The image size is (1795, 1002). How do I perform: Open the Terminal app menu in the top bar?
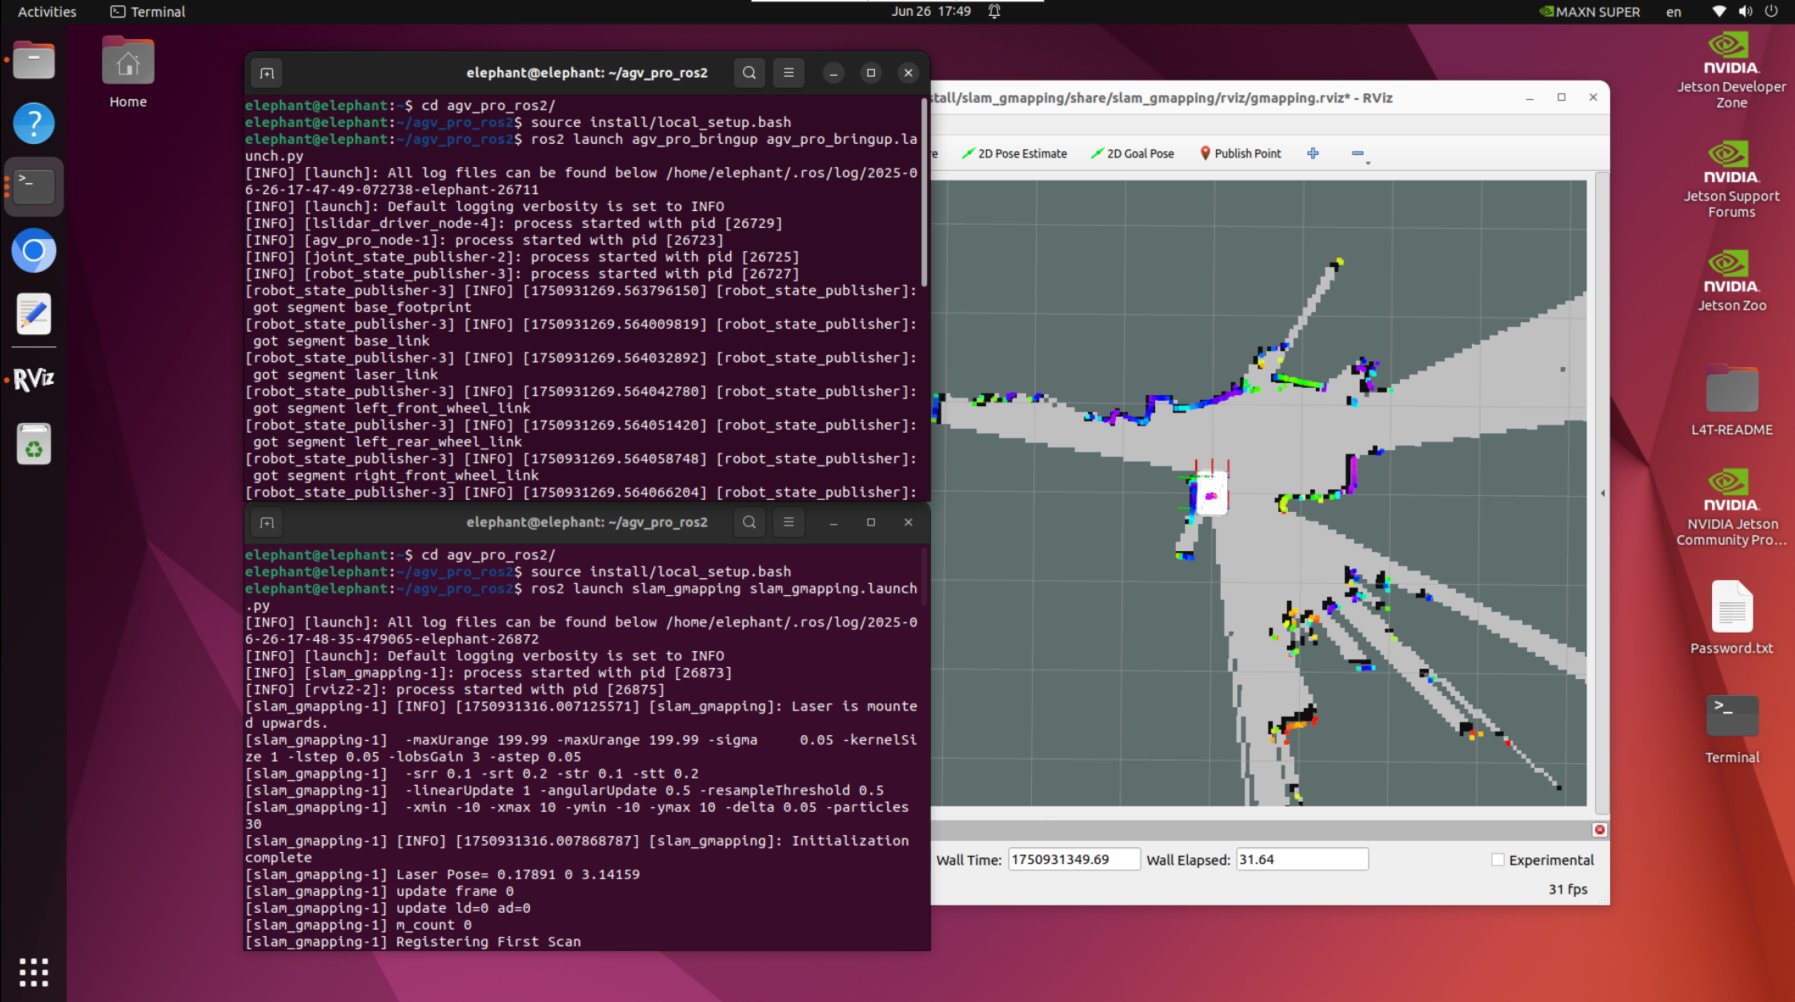tap(148, 12)
